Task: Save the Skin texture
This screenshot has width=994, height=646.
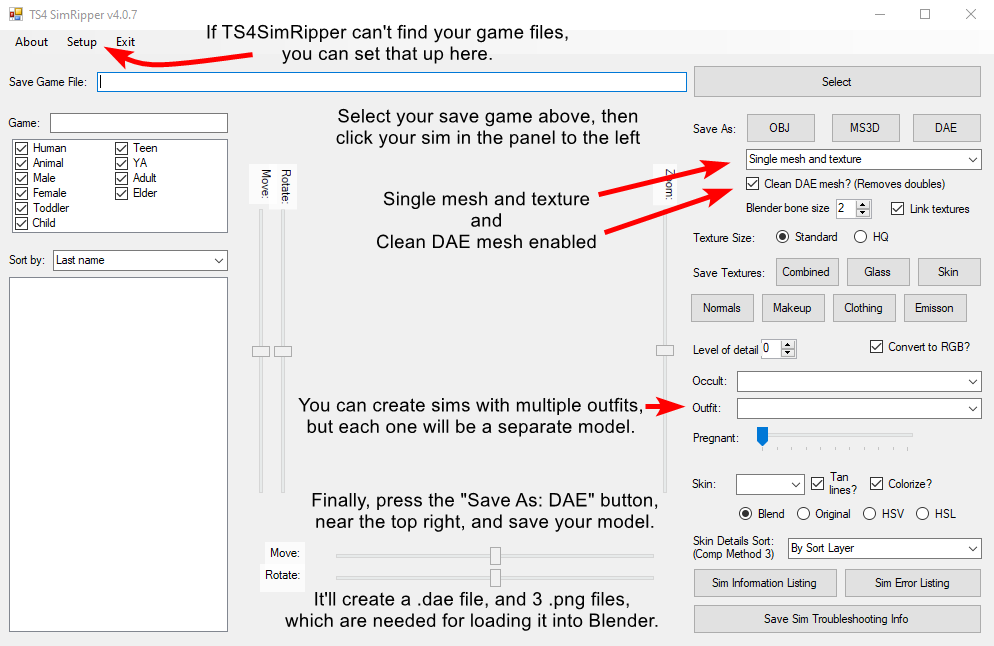Action: tap(949, 272)
